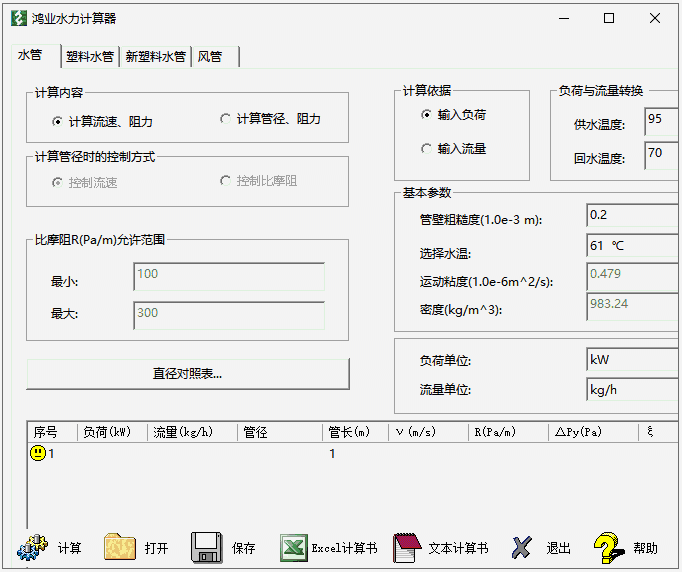Click the gears icon for 计算

click(33, 547)
